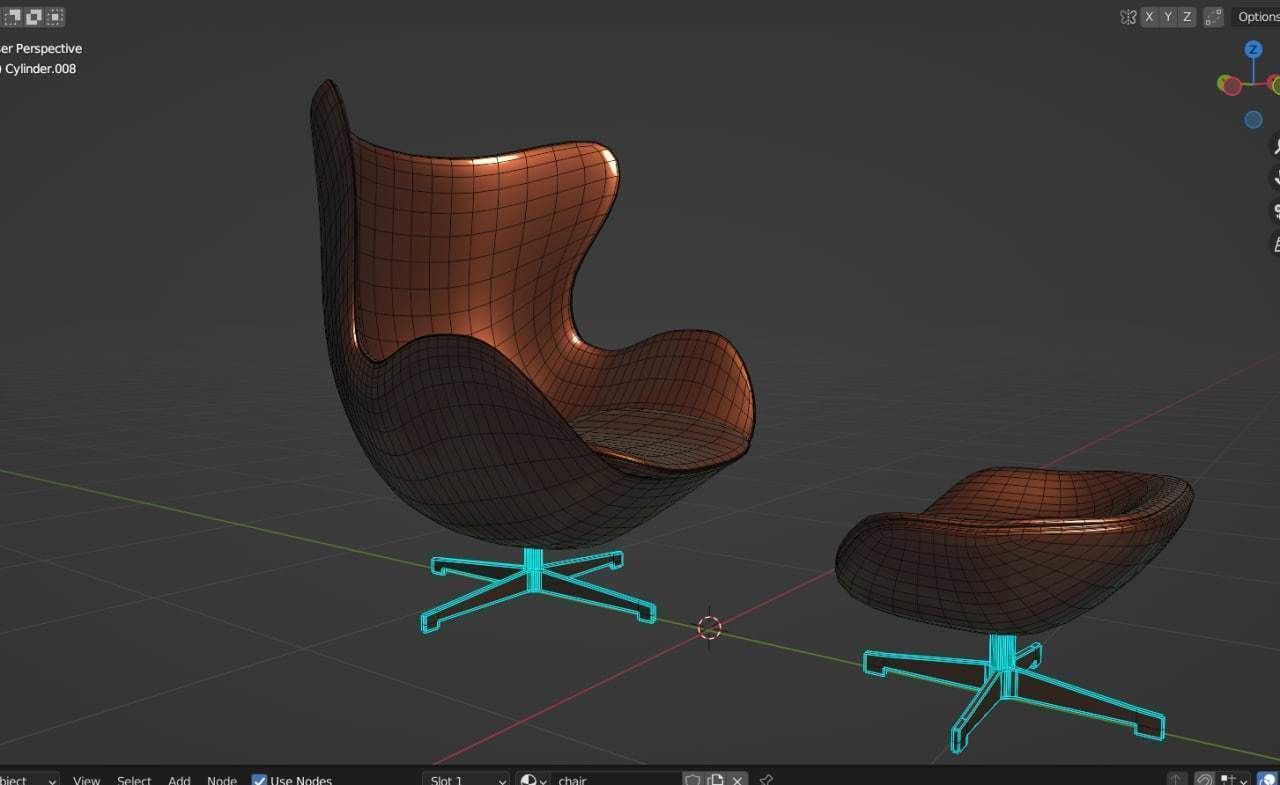Click the chair material name field
The image size is (1280, 785).
click(615, 779)
